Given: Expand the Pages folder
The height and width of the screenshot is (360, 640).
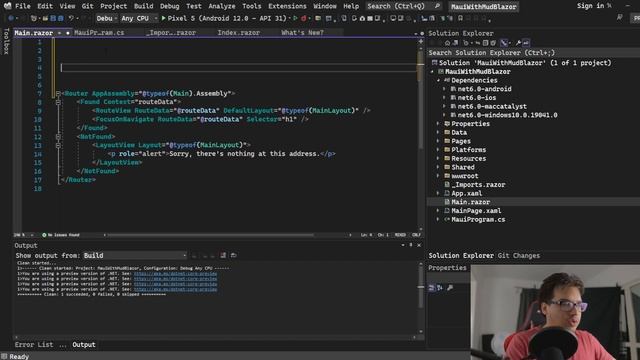Looking at the screenshot, I should [438, 141].
